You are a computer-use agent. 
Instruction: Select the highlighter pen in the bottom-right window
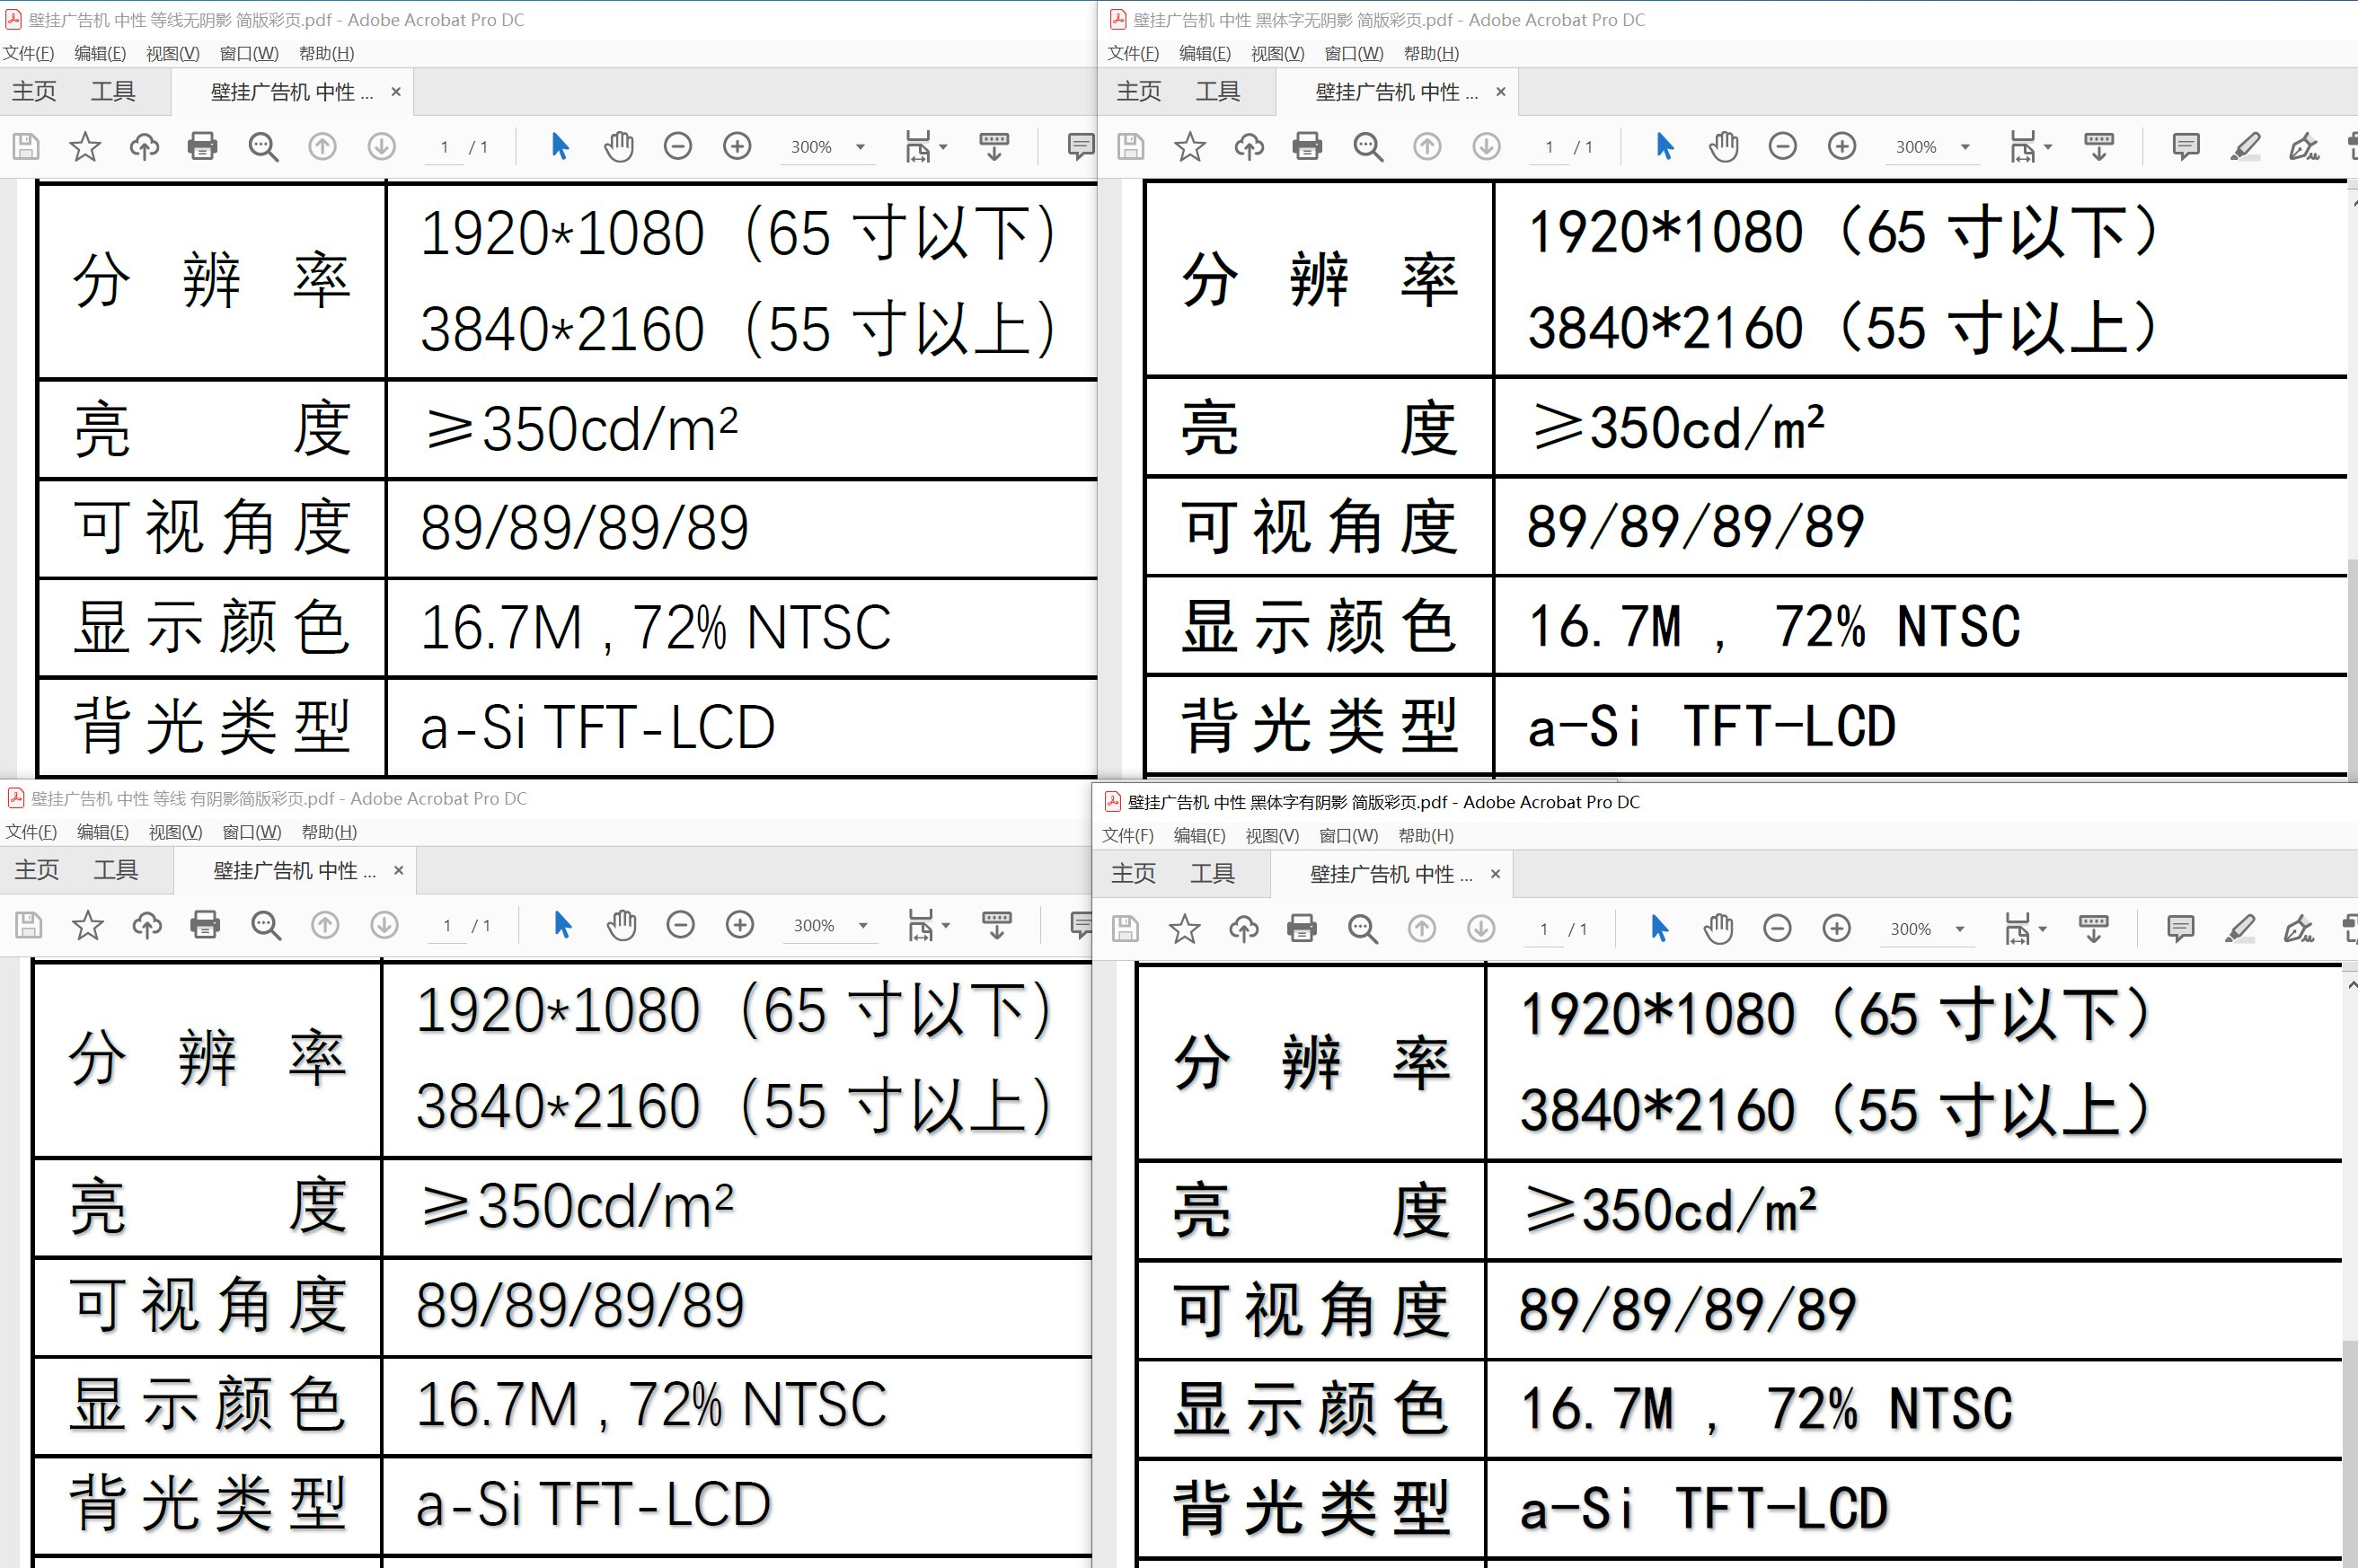click(2240, 929)
